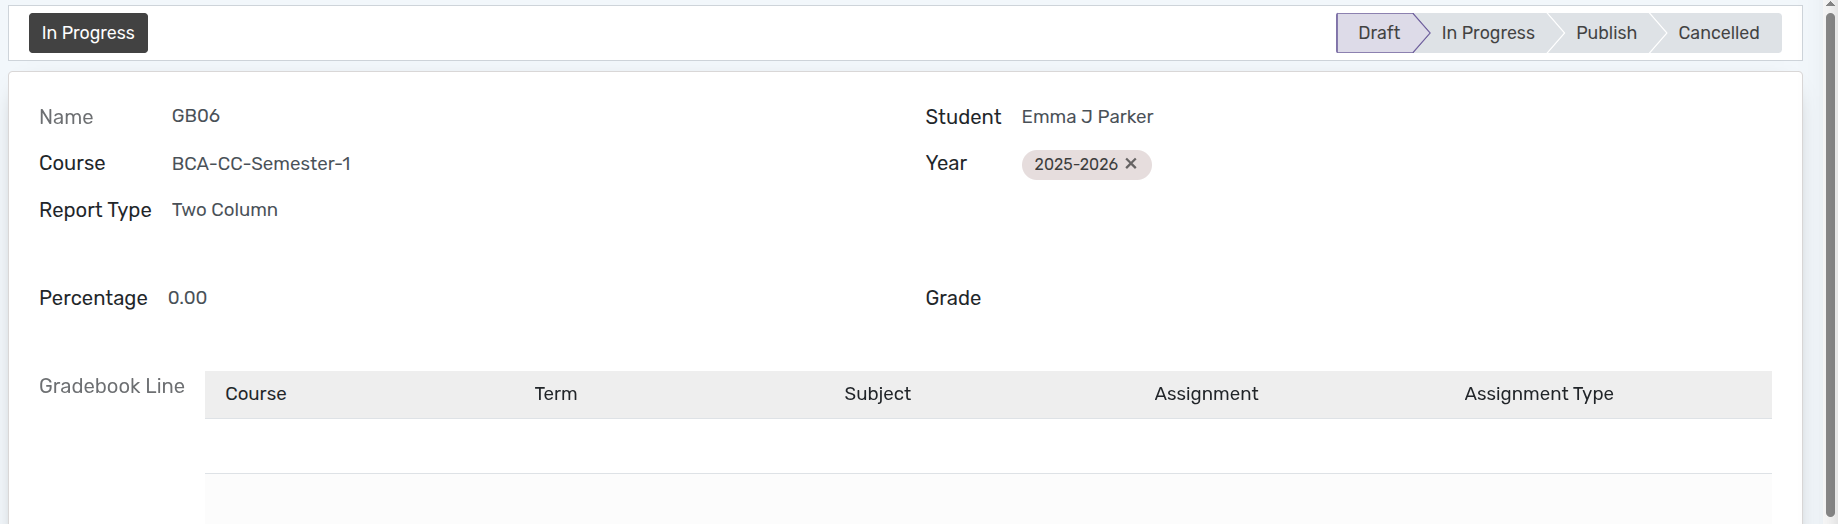Sort Gradebook Line by Subject column

pyautogui.click(x=877, y=394)
